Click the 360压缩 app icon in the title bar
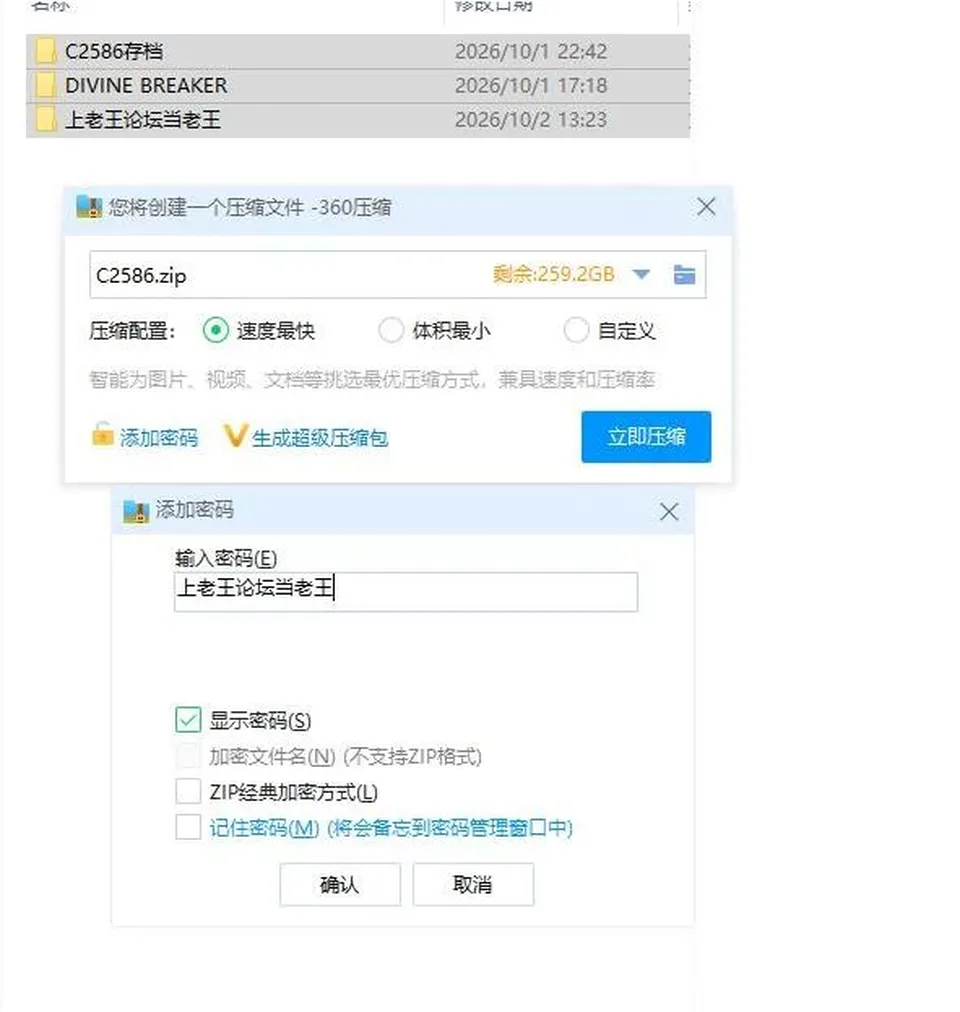The image size is (960, 1012). click(89, 207)
